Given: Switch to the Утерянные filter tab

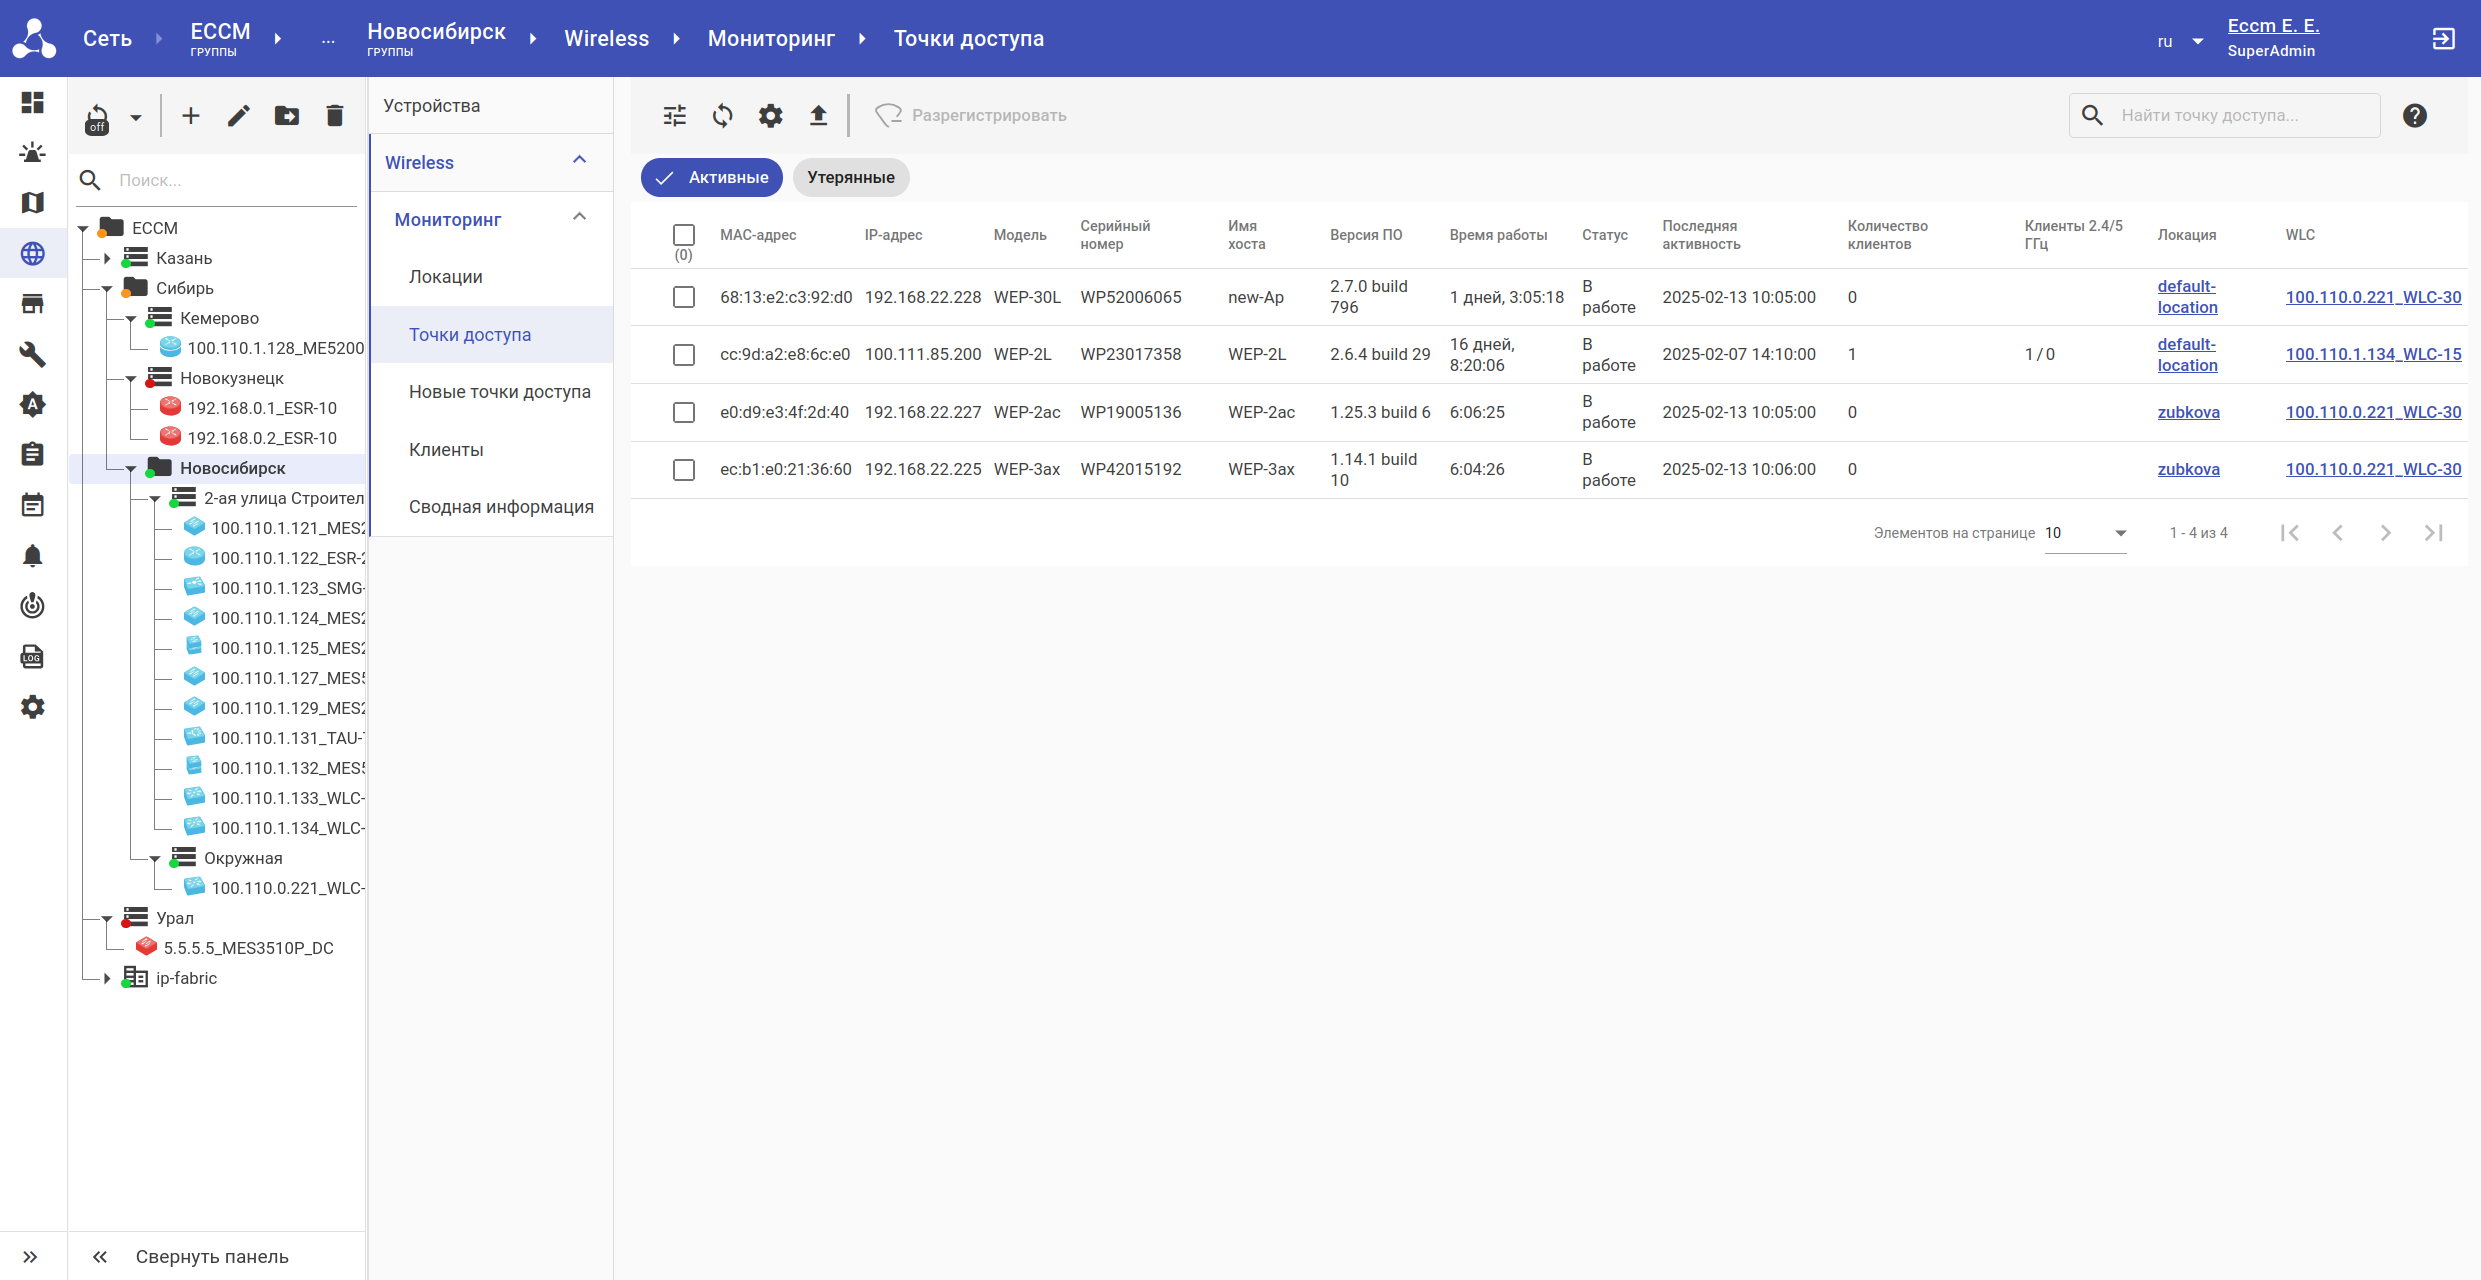Looking at the screenshot, I should tap(851, 177).
